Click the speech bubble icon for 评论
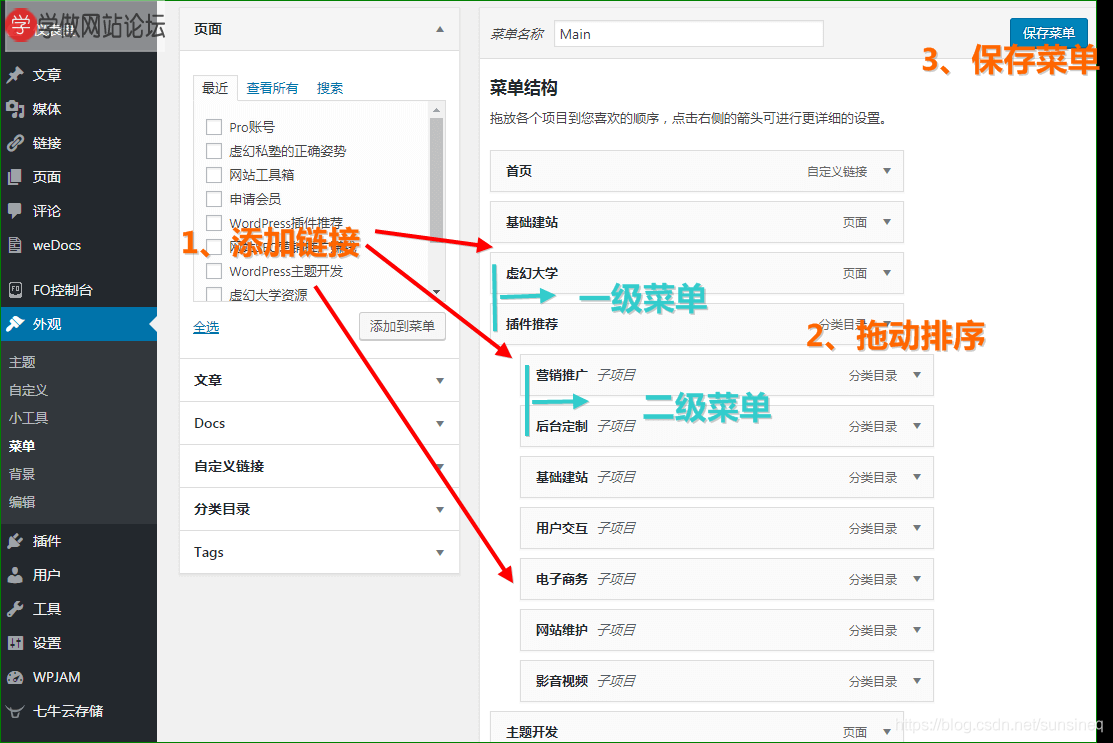 pos(15,211)
